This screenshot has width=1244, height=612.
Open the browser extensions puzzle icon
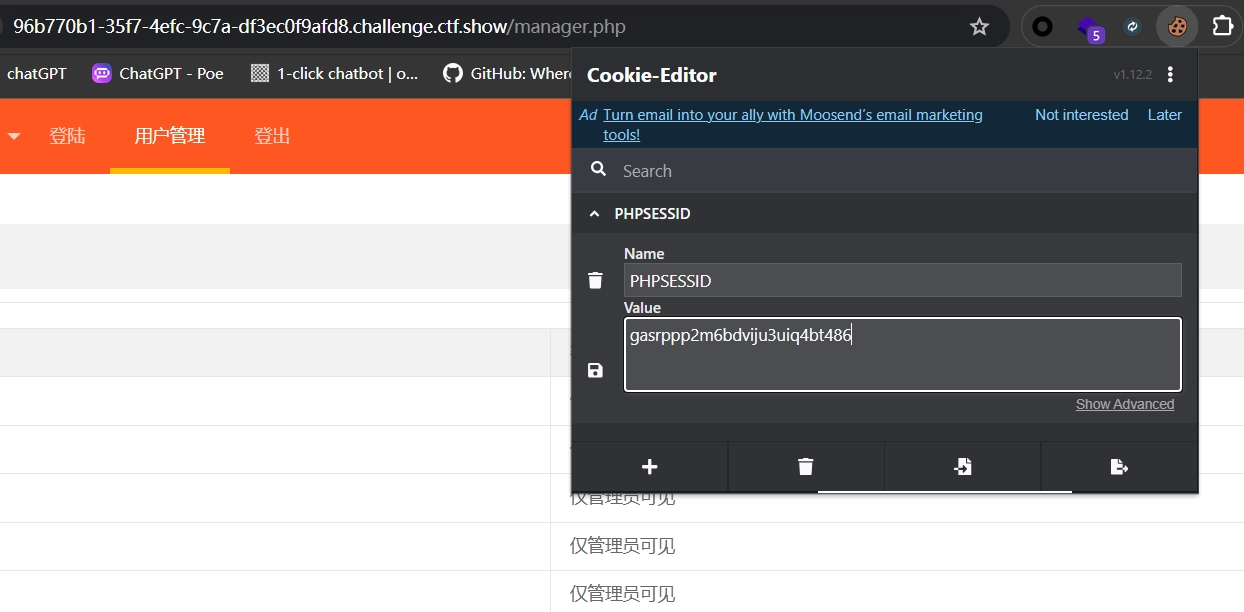(x=1222, y=27)
